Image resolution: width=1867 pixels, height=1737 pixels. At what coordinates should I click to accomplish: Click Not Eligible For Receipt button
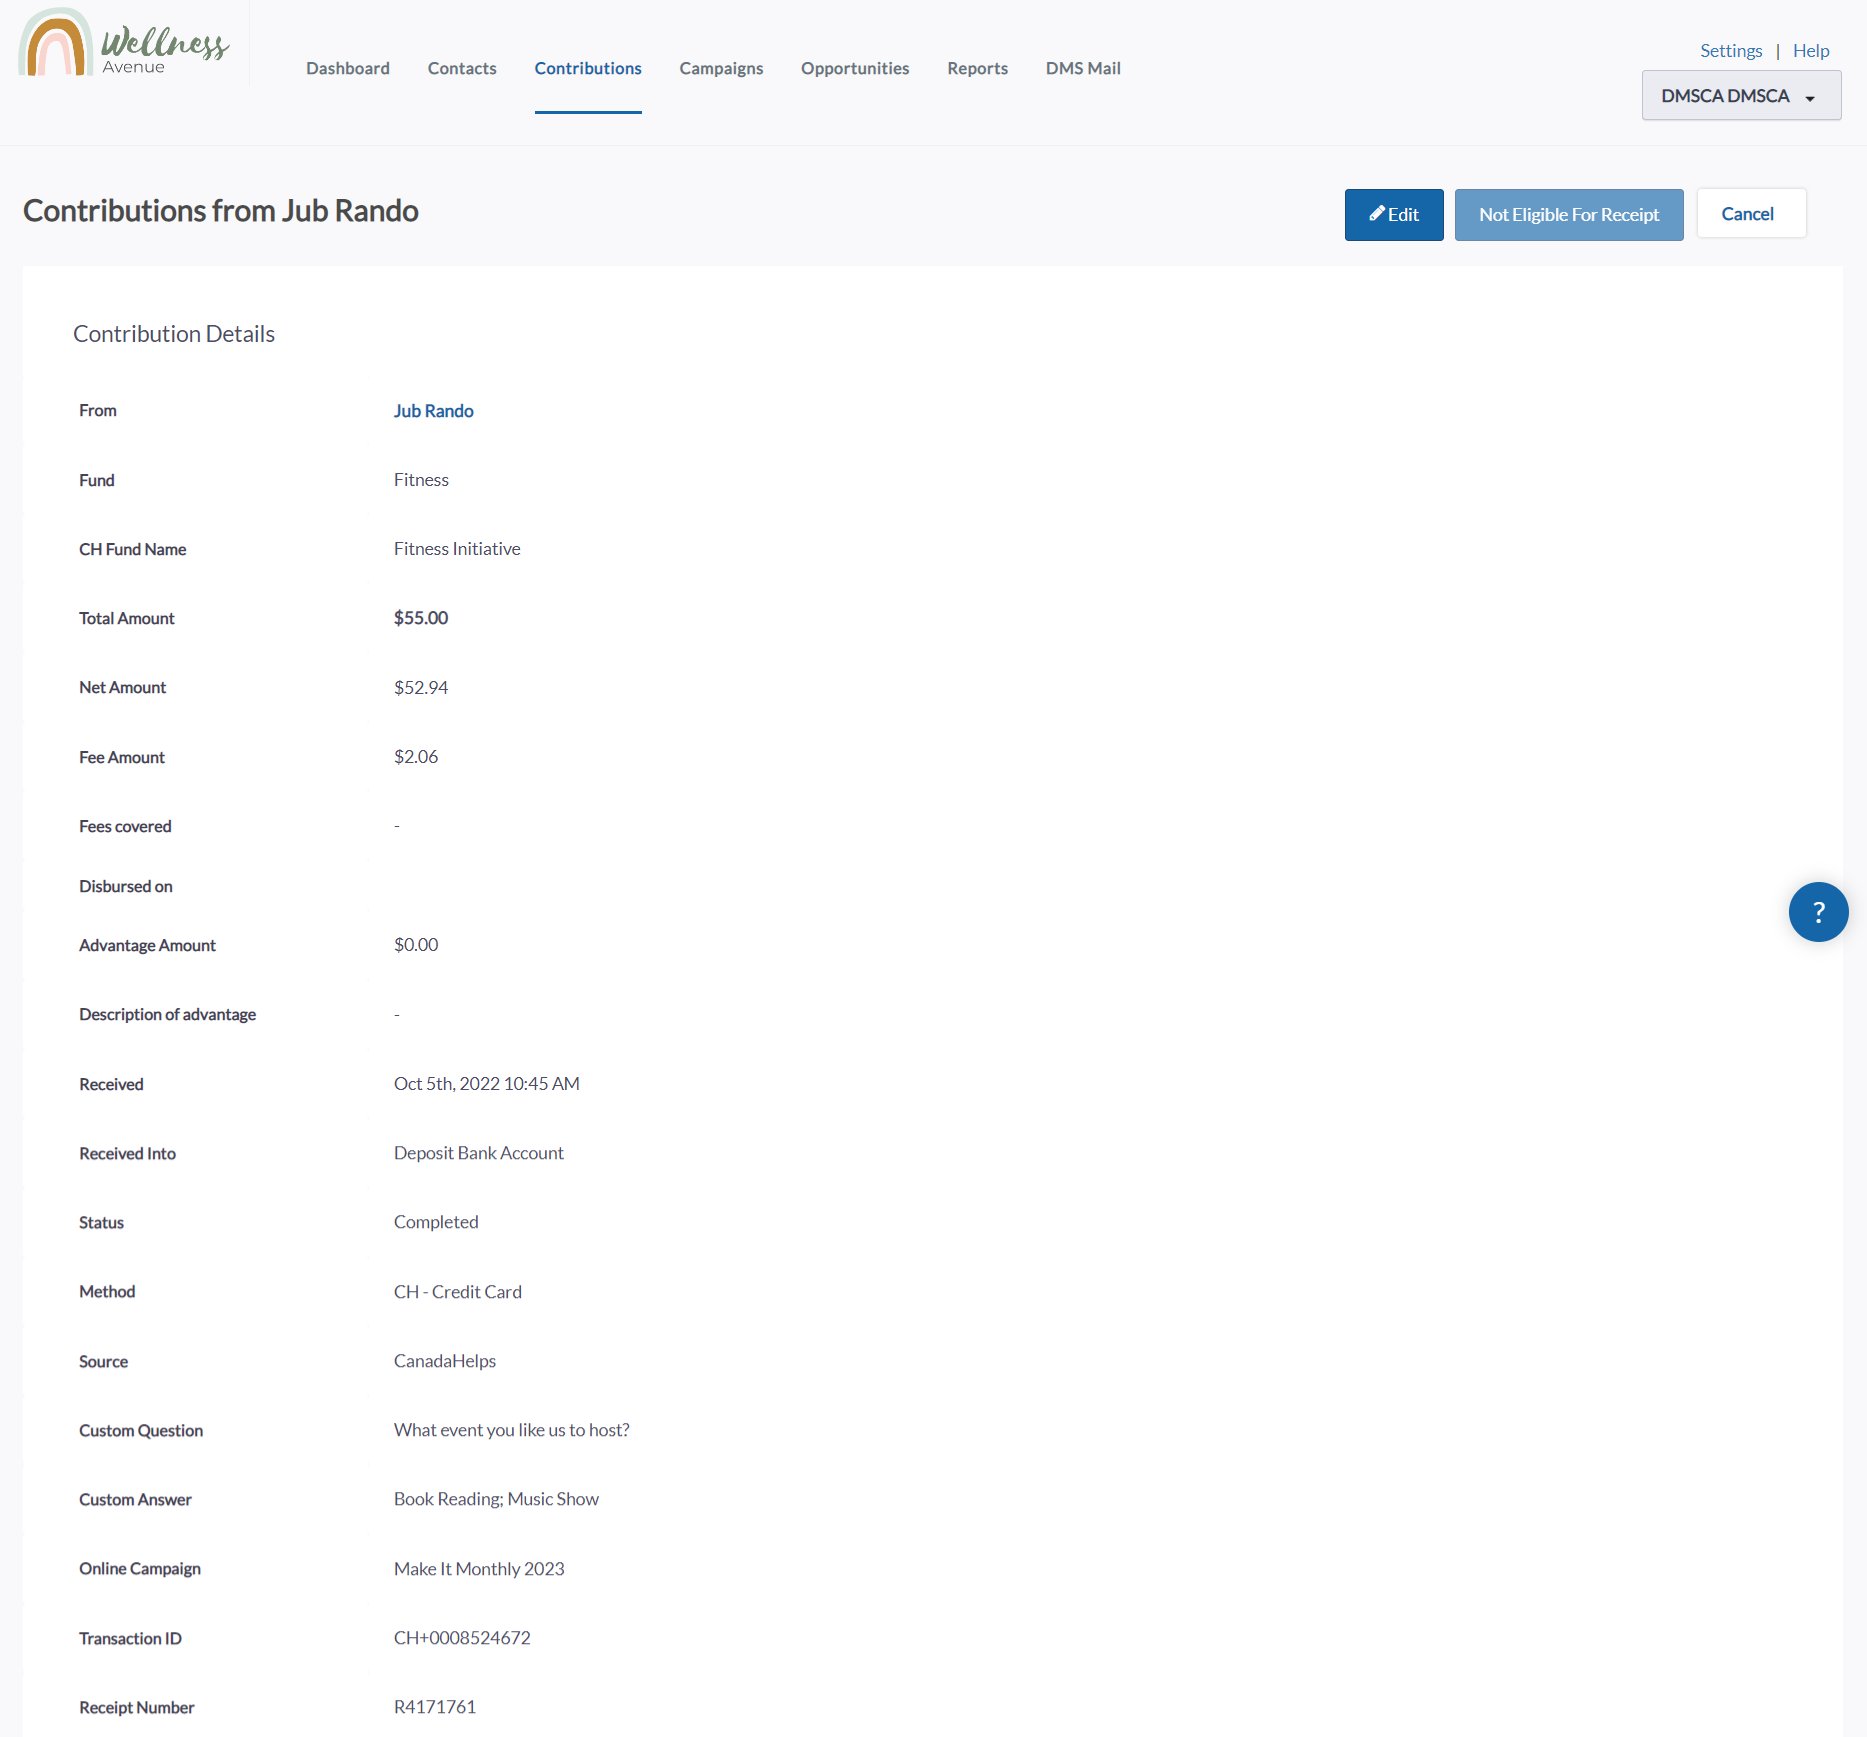point(1569,214)
